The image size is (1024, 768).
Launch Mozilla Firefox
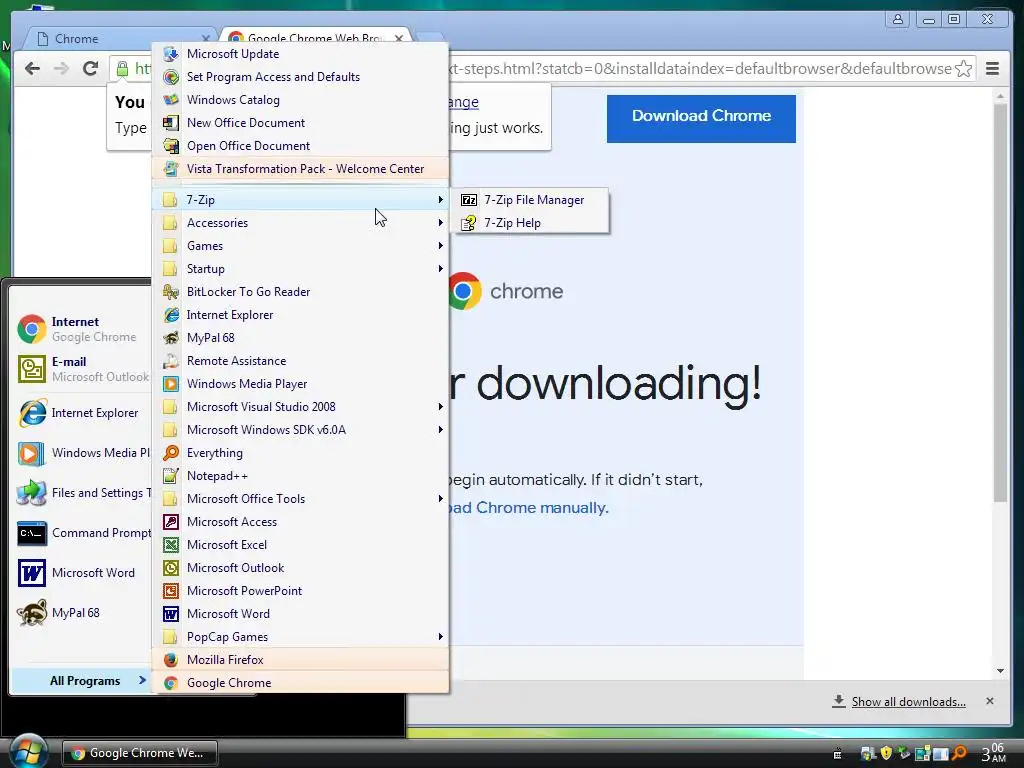[x=300, y=660]
